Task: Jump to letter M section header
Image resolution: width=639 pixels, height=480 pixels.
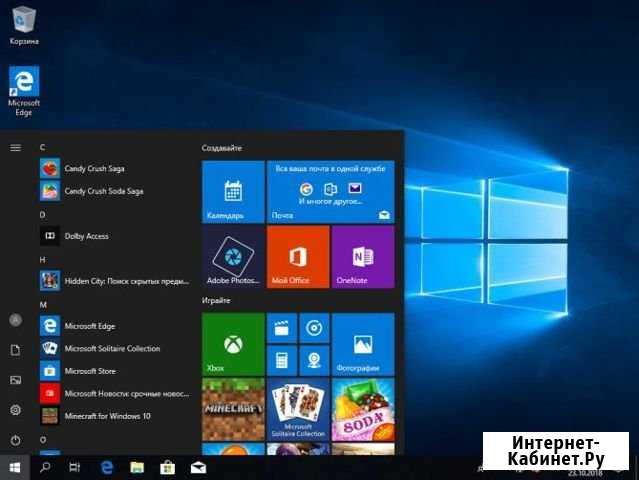Action: [x=43, y=305]
